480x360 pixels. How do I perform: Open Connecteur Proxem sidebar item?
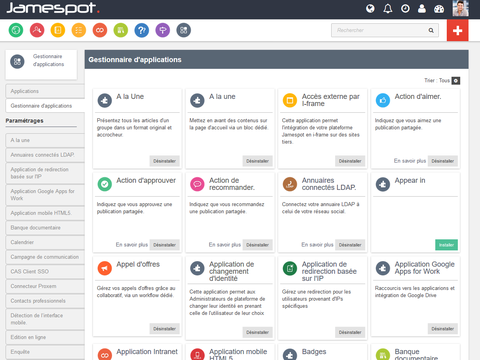tap(45, 286)
